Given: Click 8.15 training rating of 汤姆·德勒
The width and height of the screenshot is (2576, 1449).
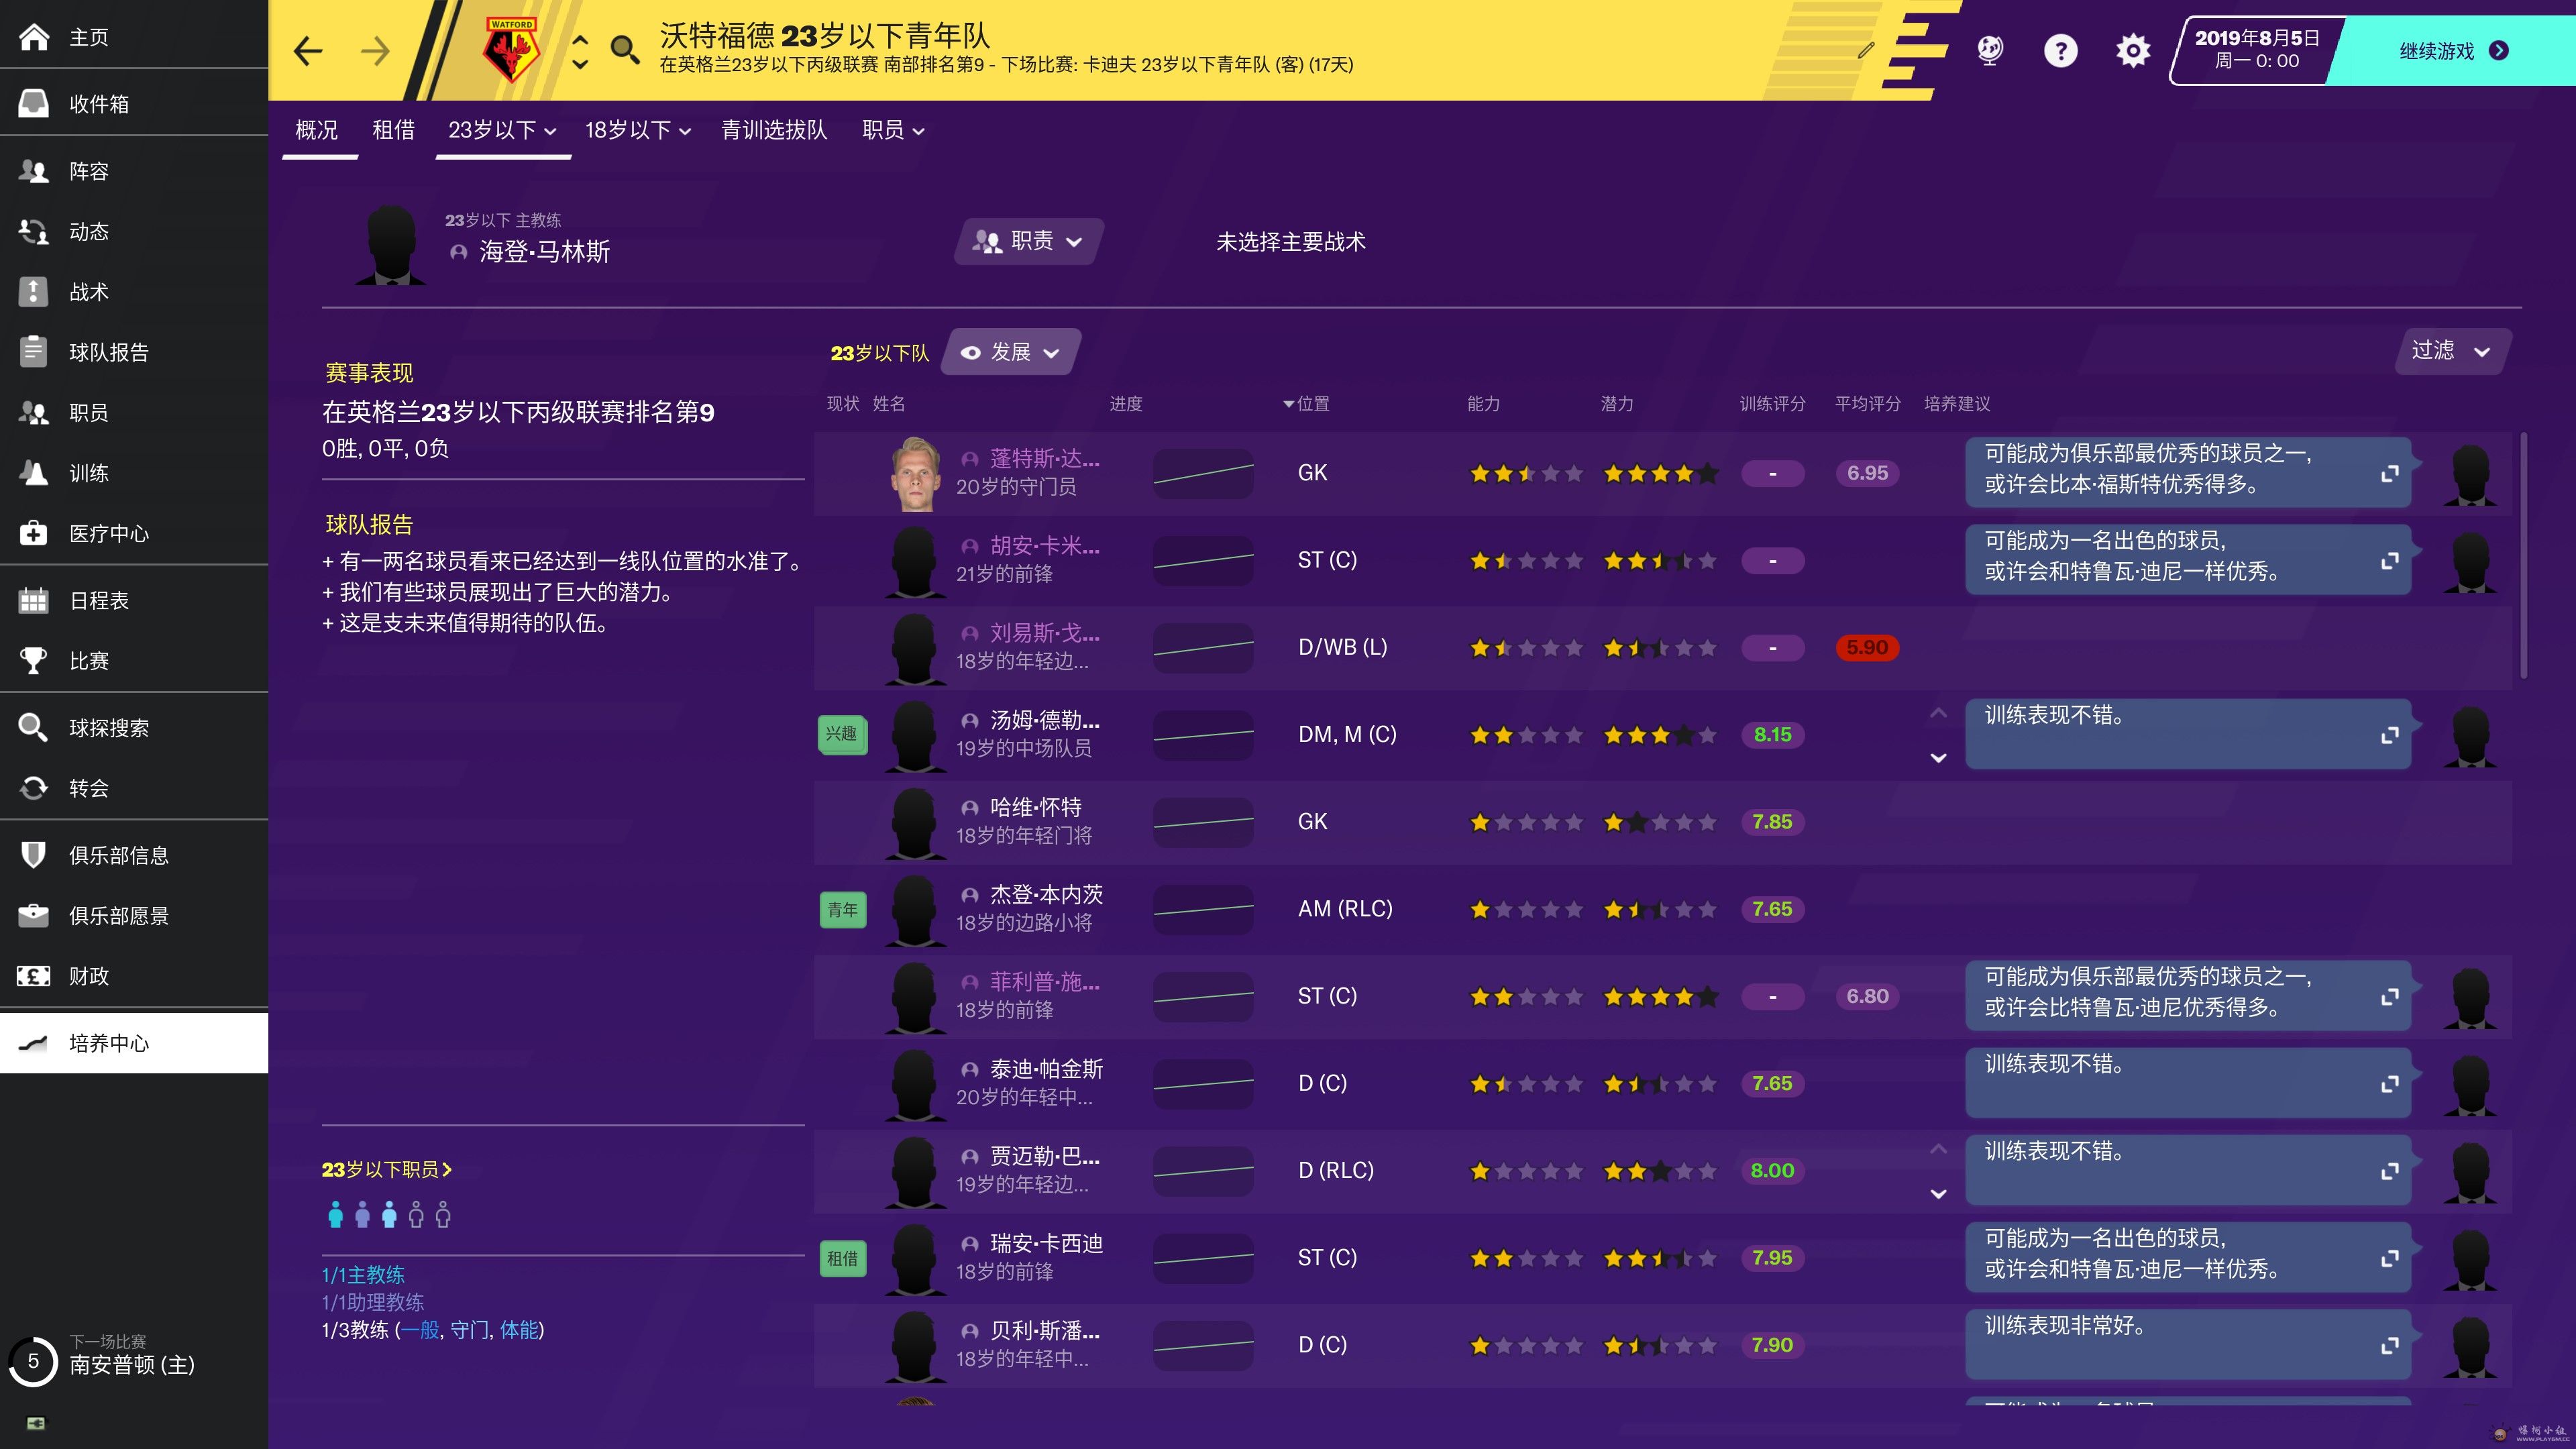Looking at the screenshot, I should tap(1772, 734).
